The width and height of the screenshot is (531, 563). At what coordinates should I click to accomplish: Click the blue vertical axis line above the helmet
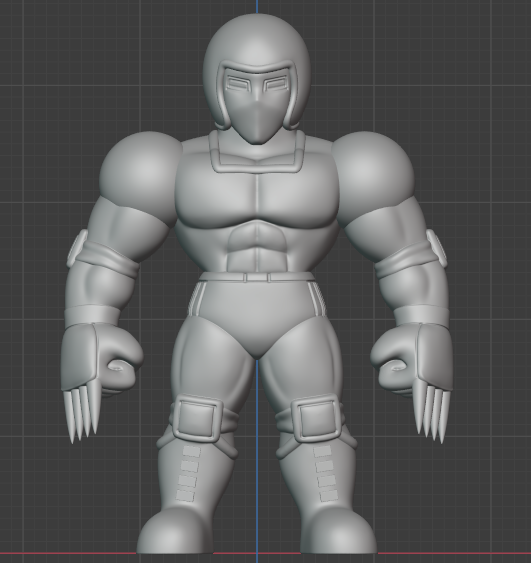(x=257, y=6)
